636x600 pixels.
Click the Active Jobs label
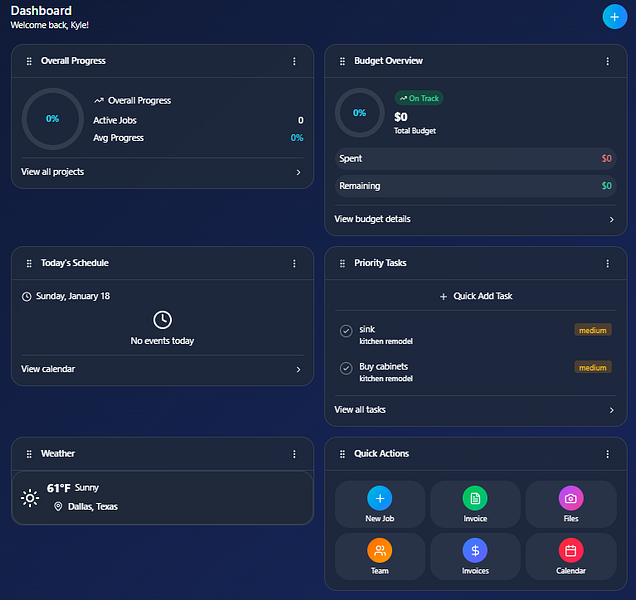click(x=115, y=120)
